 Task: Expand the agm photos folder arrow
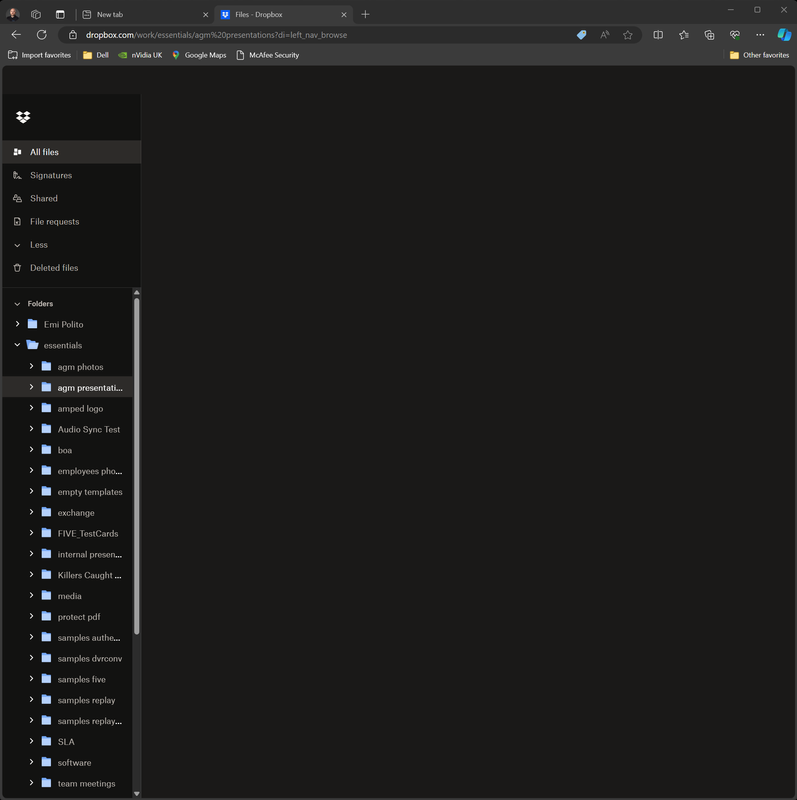pyautogui.click(x=31, y=366)
